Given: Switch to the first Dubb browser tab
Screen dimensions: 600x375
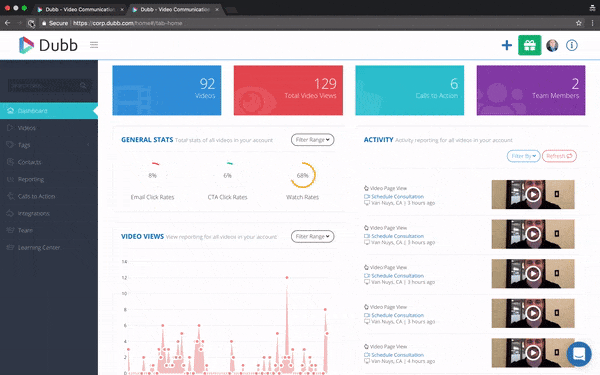Looking at the screenshot, I should pos(80,9).
